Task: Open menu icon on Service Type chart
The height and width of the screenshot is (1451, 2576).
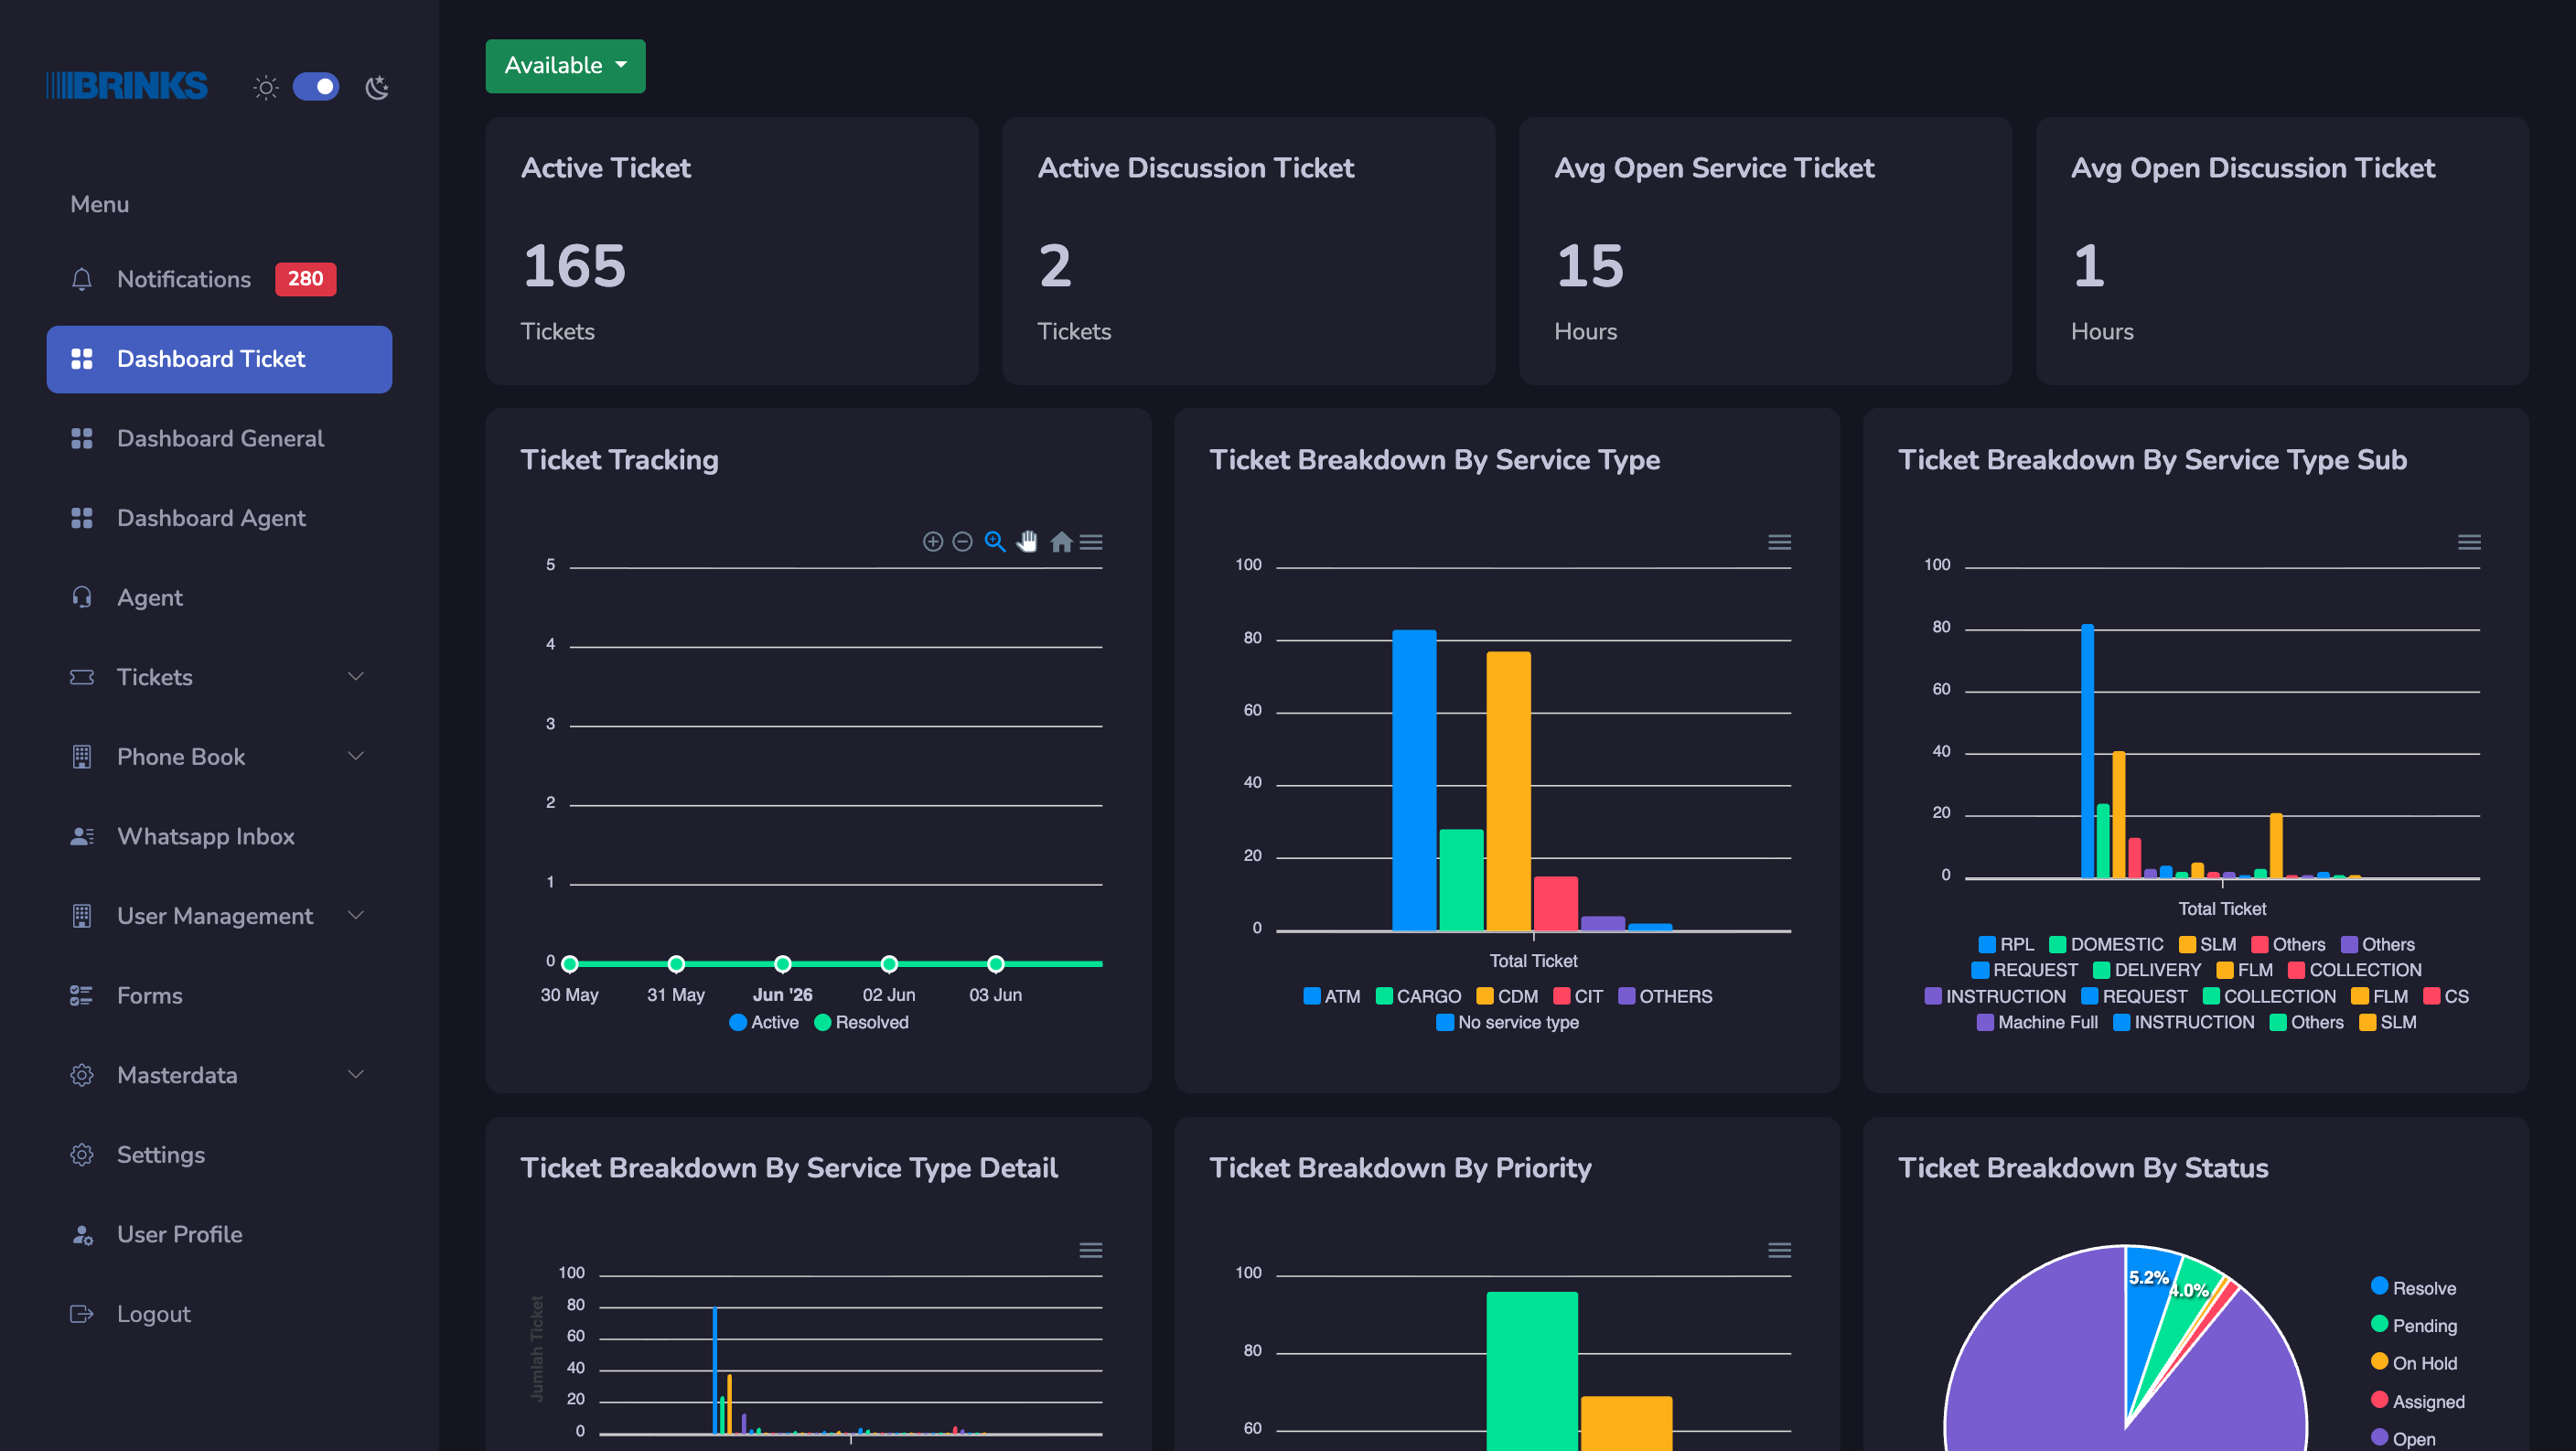Action: (x=1779, y=541)
